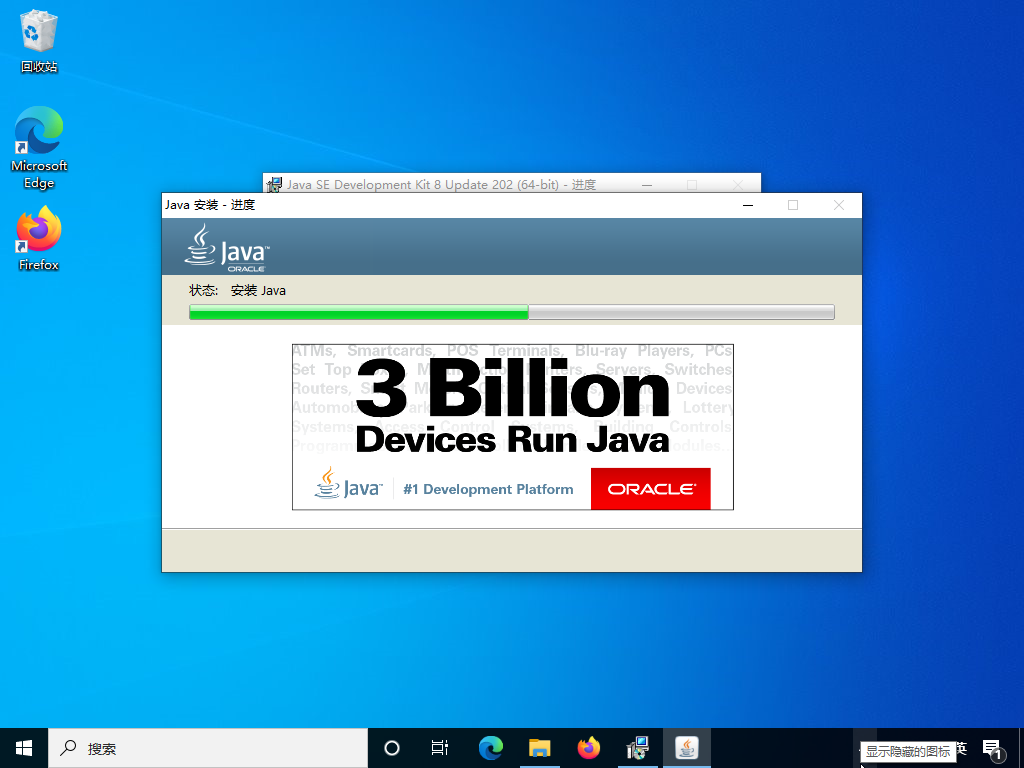The image size is (1024, 768).
Task: Click the Java logo in header
Action: 226,248
